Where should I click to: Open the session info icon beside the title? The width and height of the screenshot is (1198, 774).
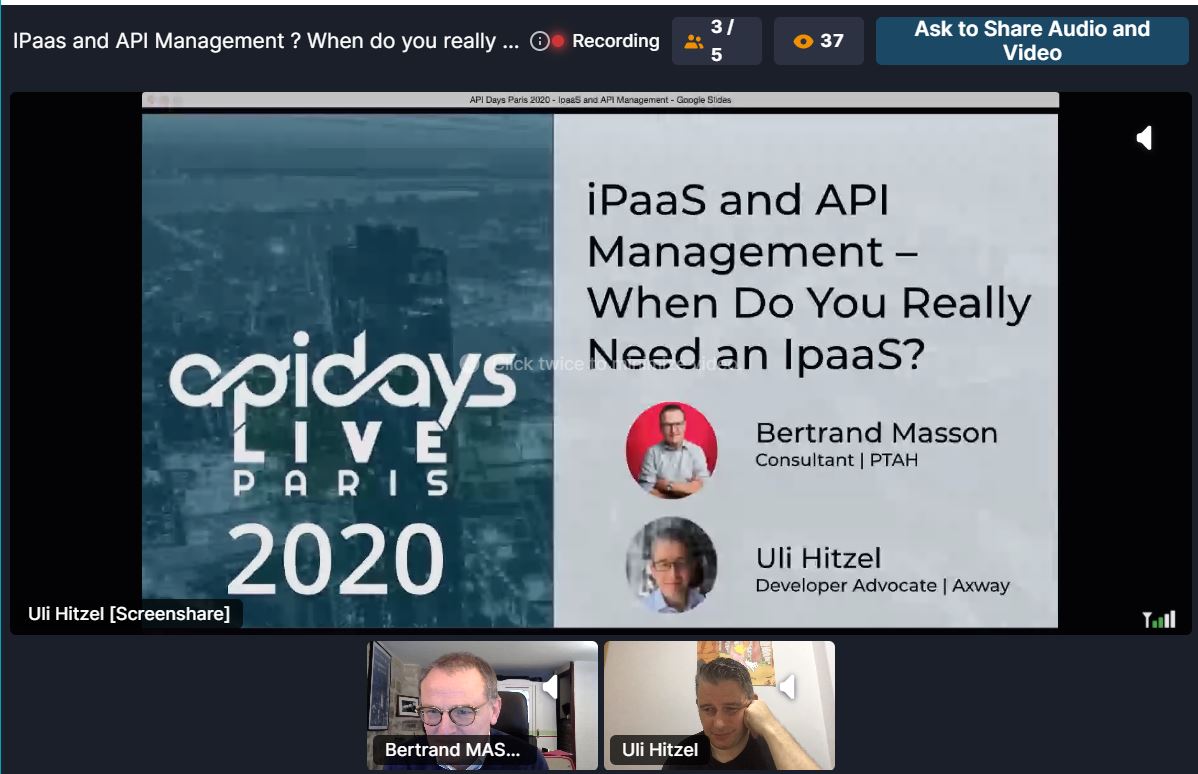pos(539,41)
